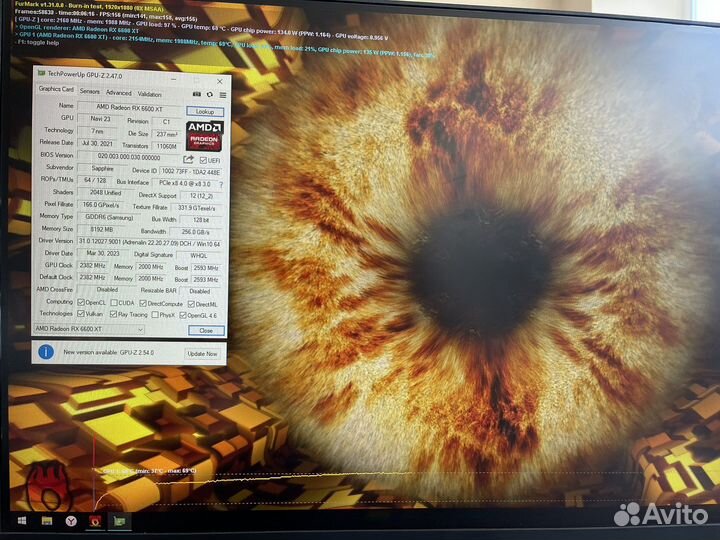Click the GPU-Z title bar app icon
Viewport: 720px width, 540px height.
(41, 73)
